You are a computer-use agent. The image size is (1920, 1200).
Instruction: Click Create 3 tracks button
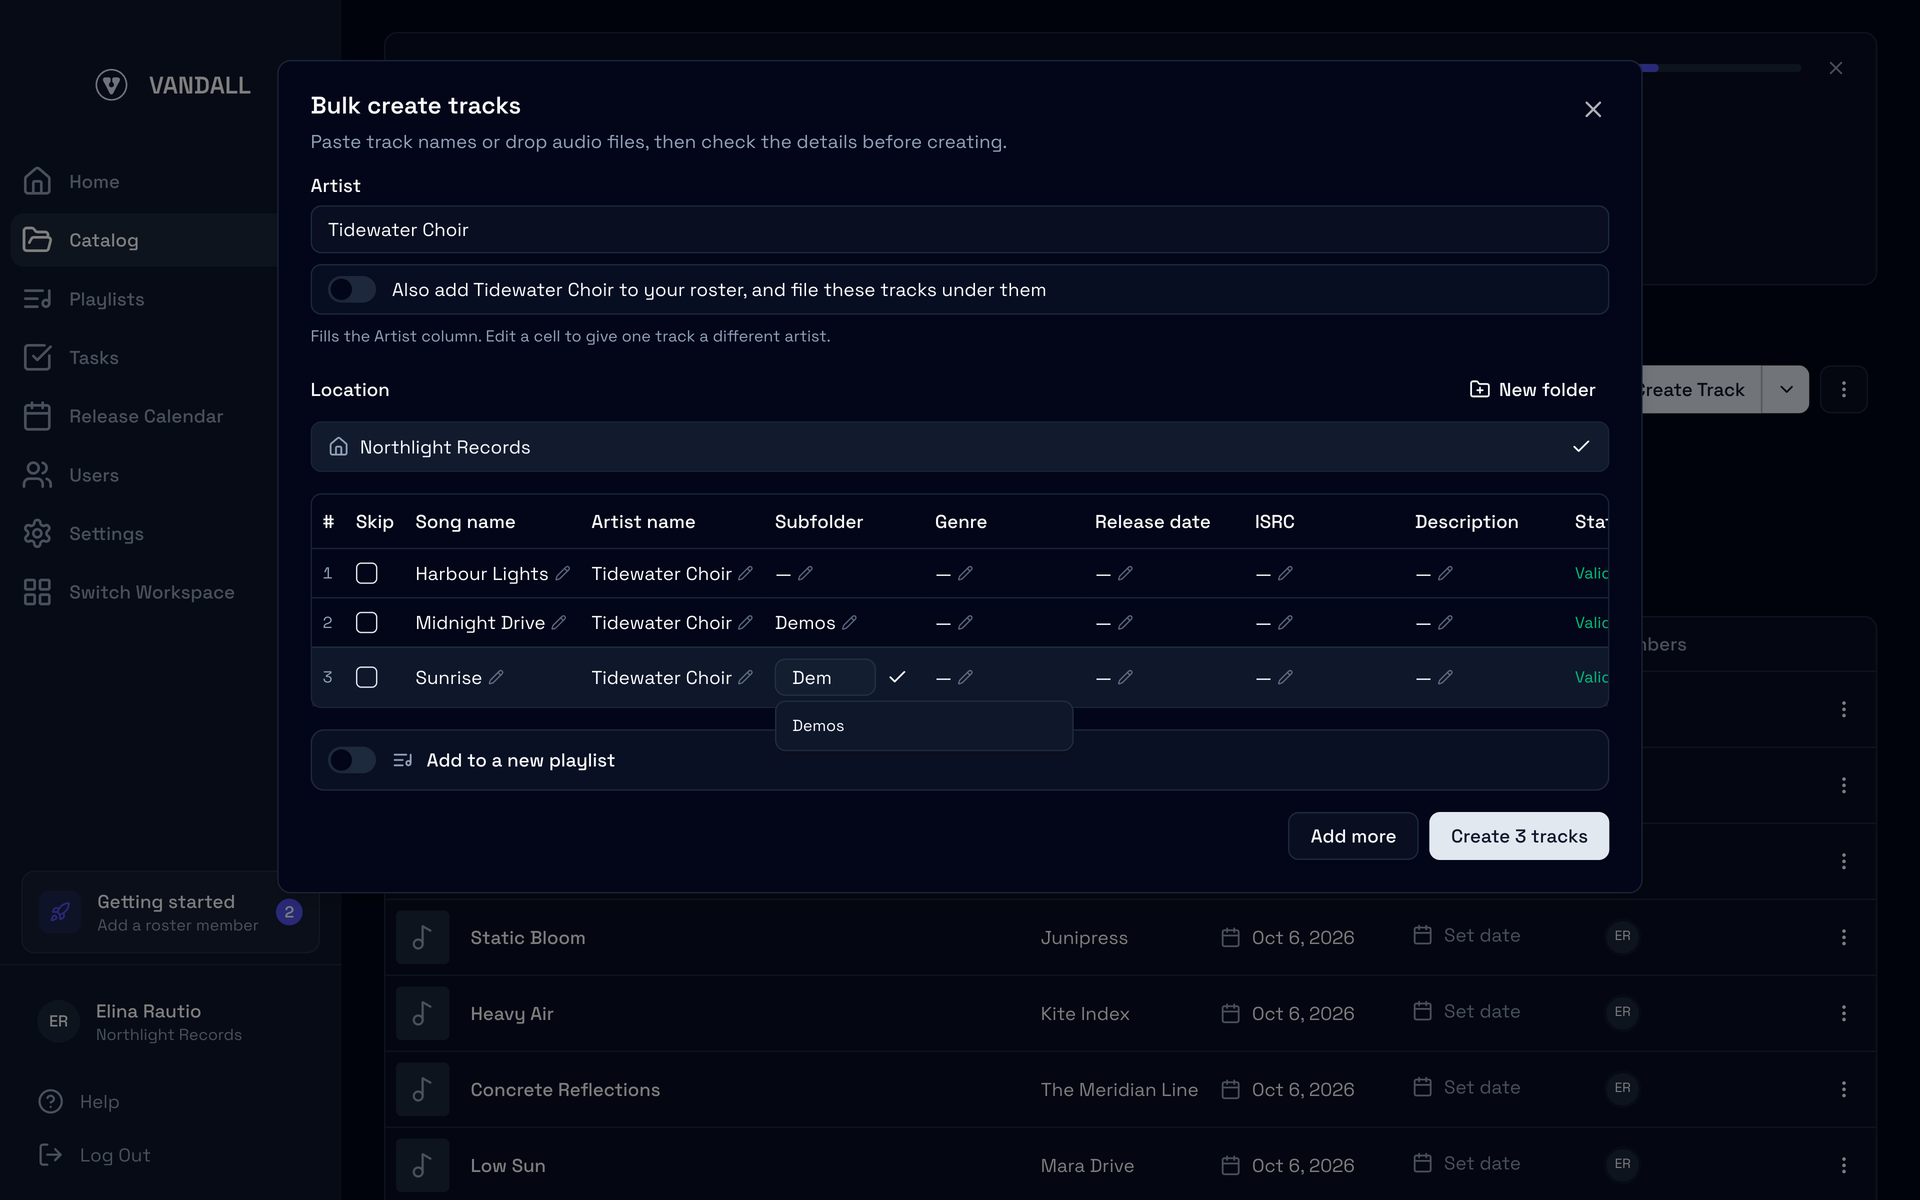click(x=1518, y=836)
